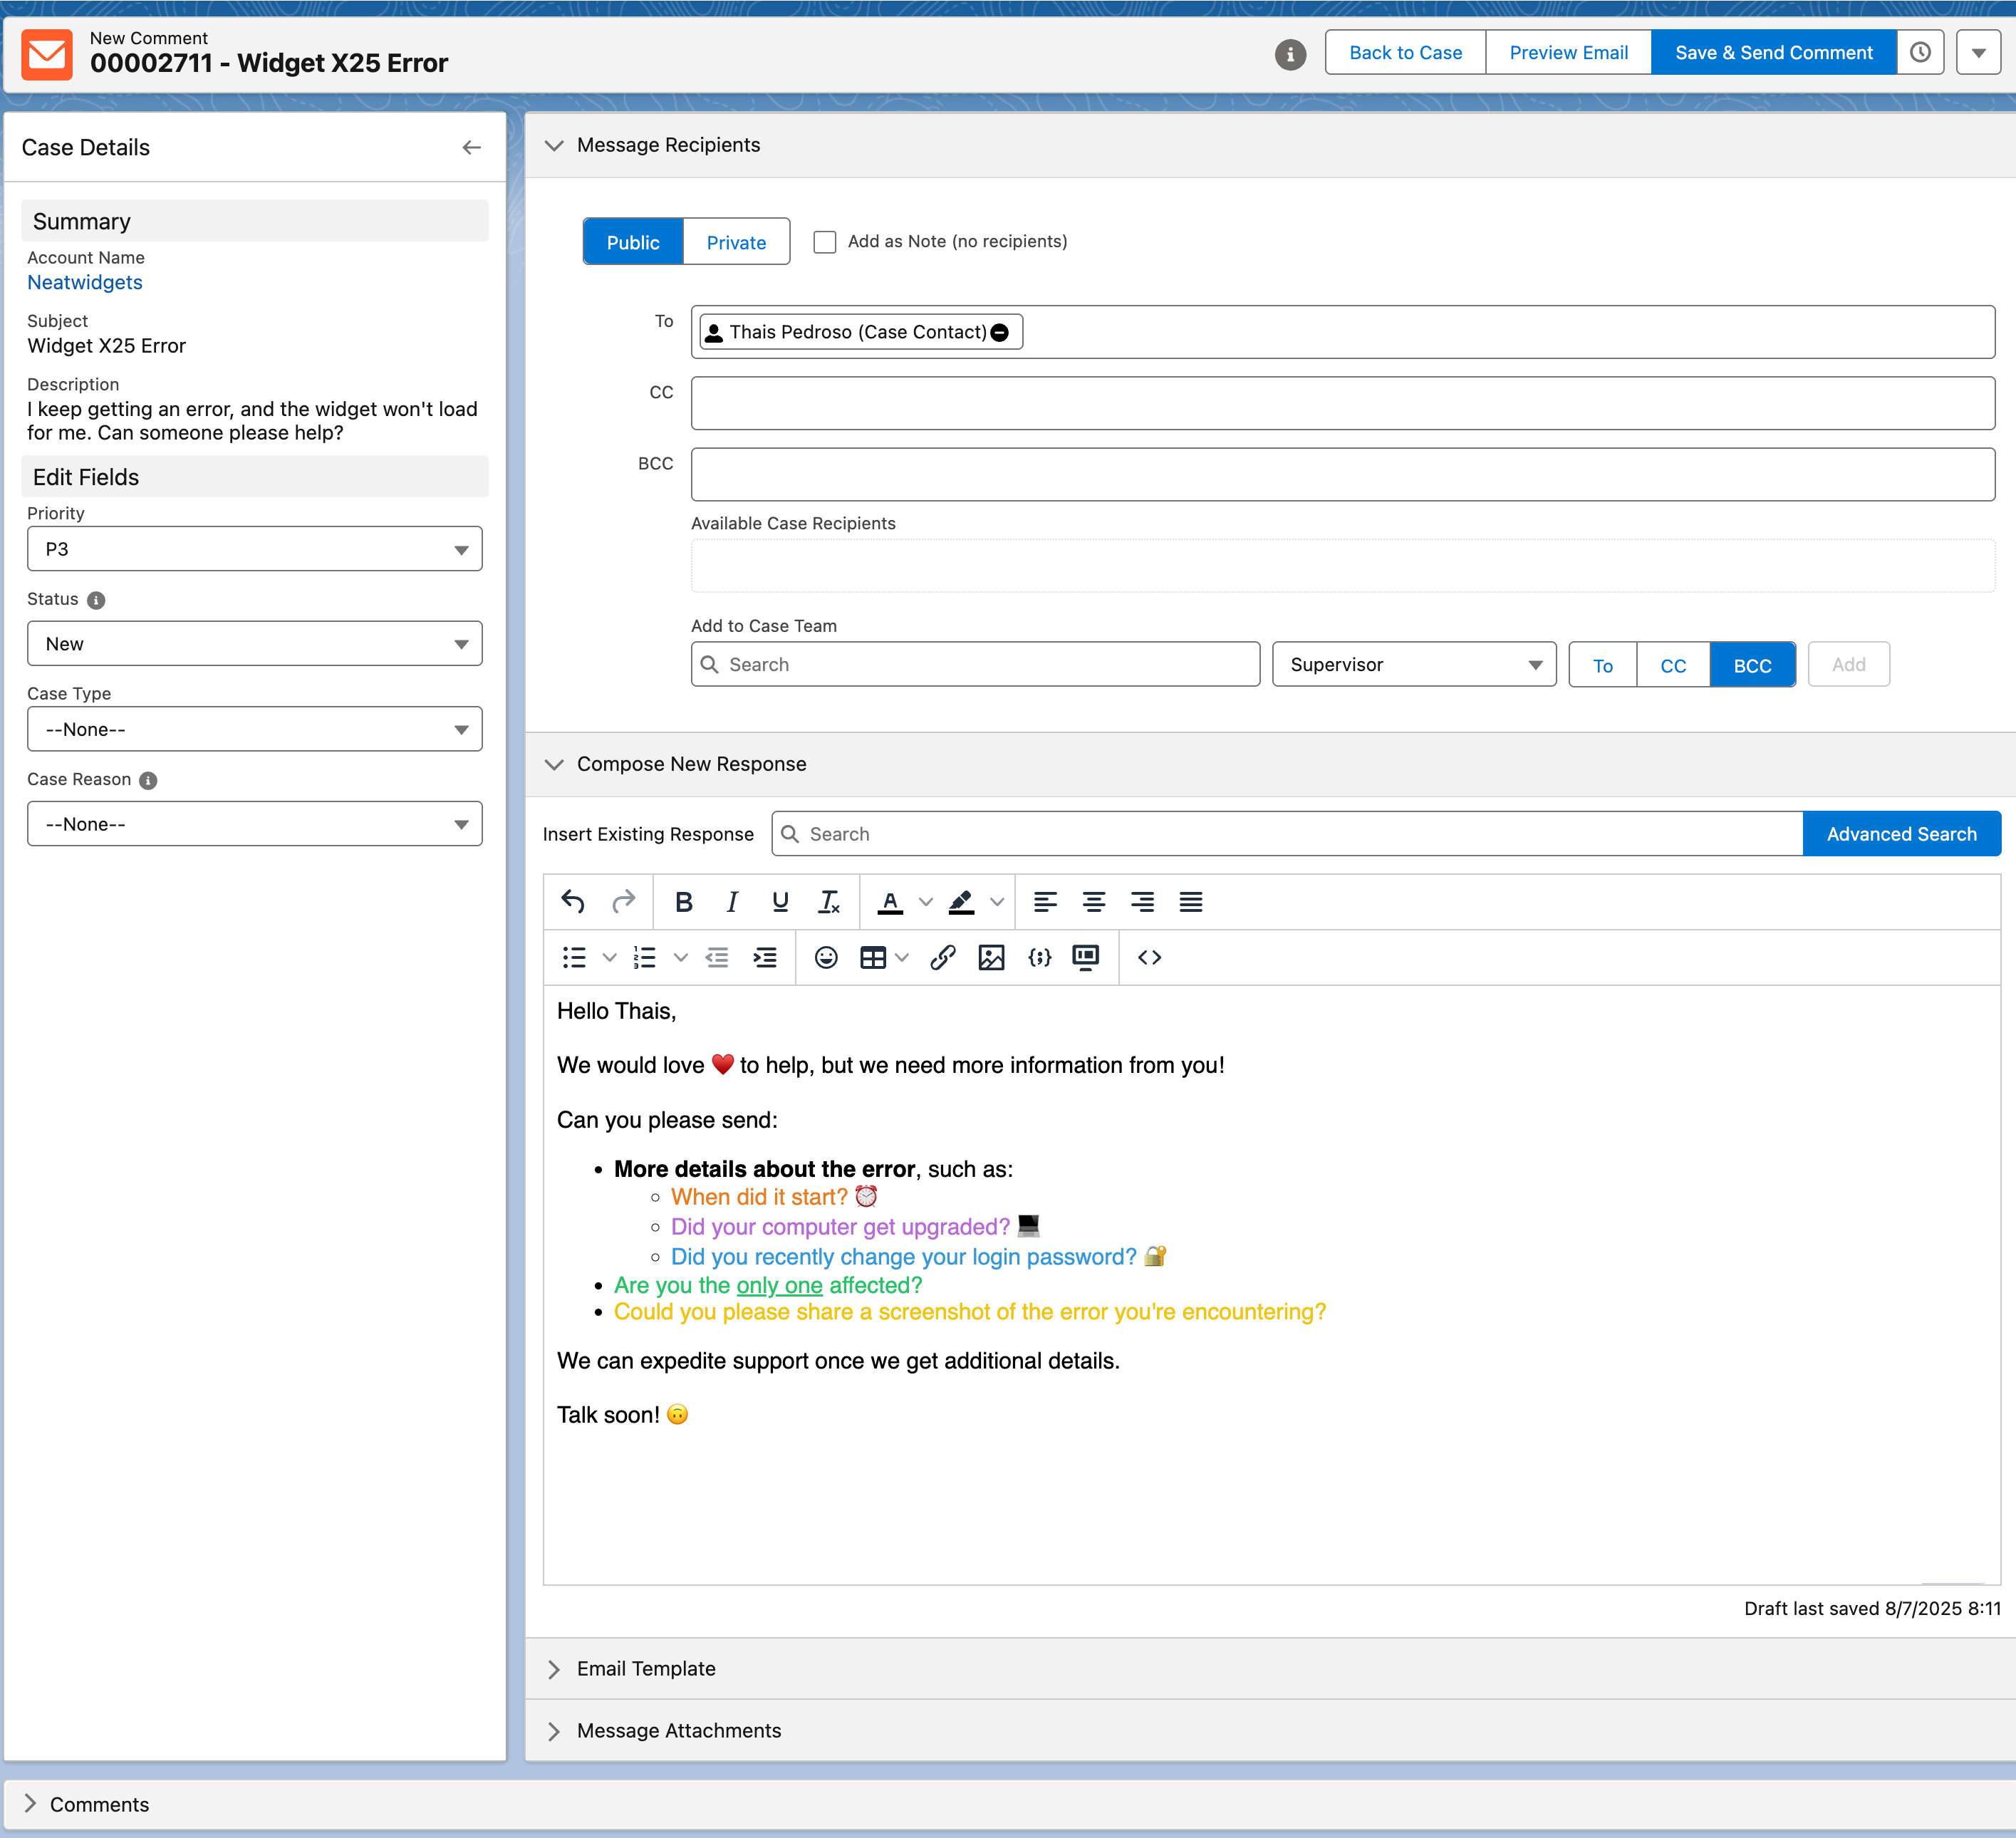The height and width of the screenshot is (1838, 2016).
Task: Open the Status dropdown showing New
Action: [255, 644]
